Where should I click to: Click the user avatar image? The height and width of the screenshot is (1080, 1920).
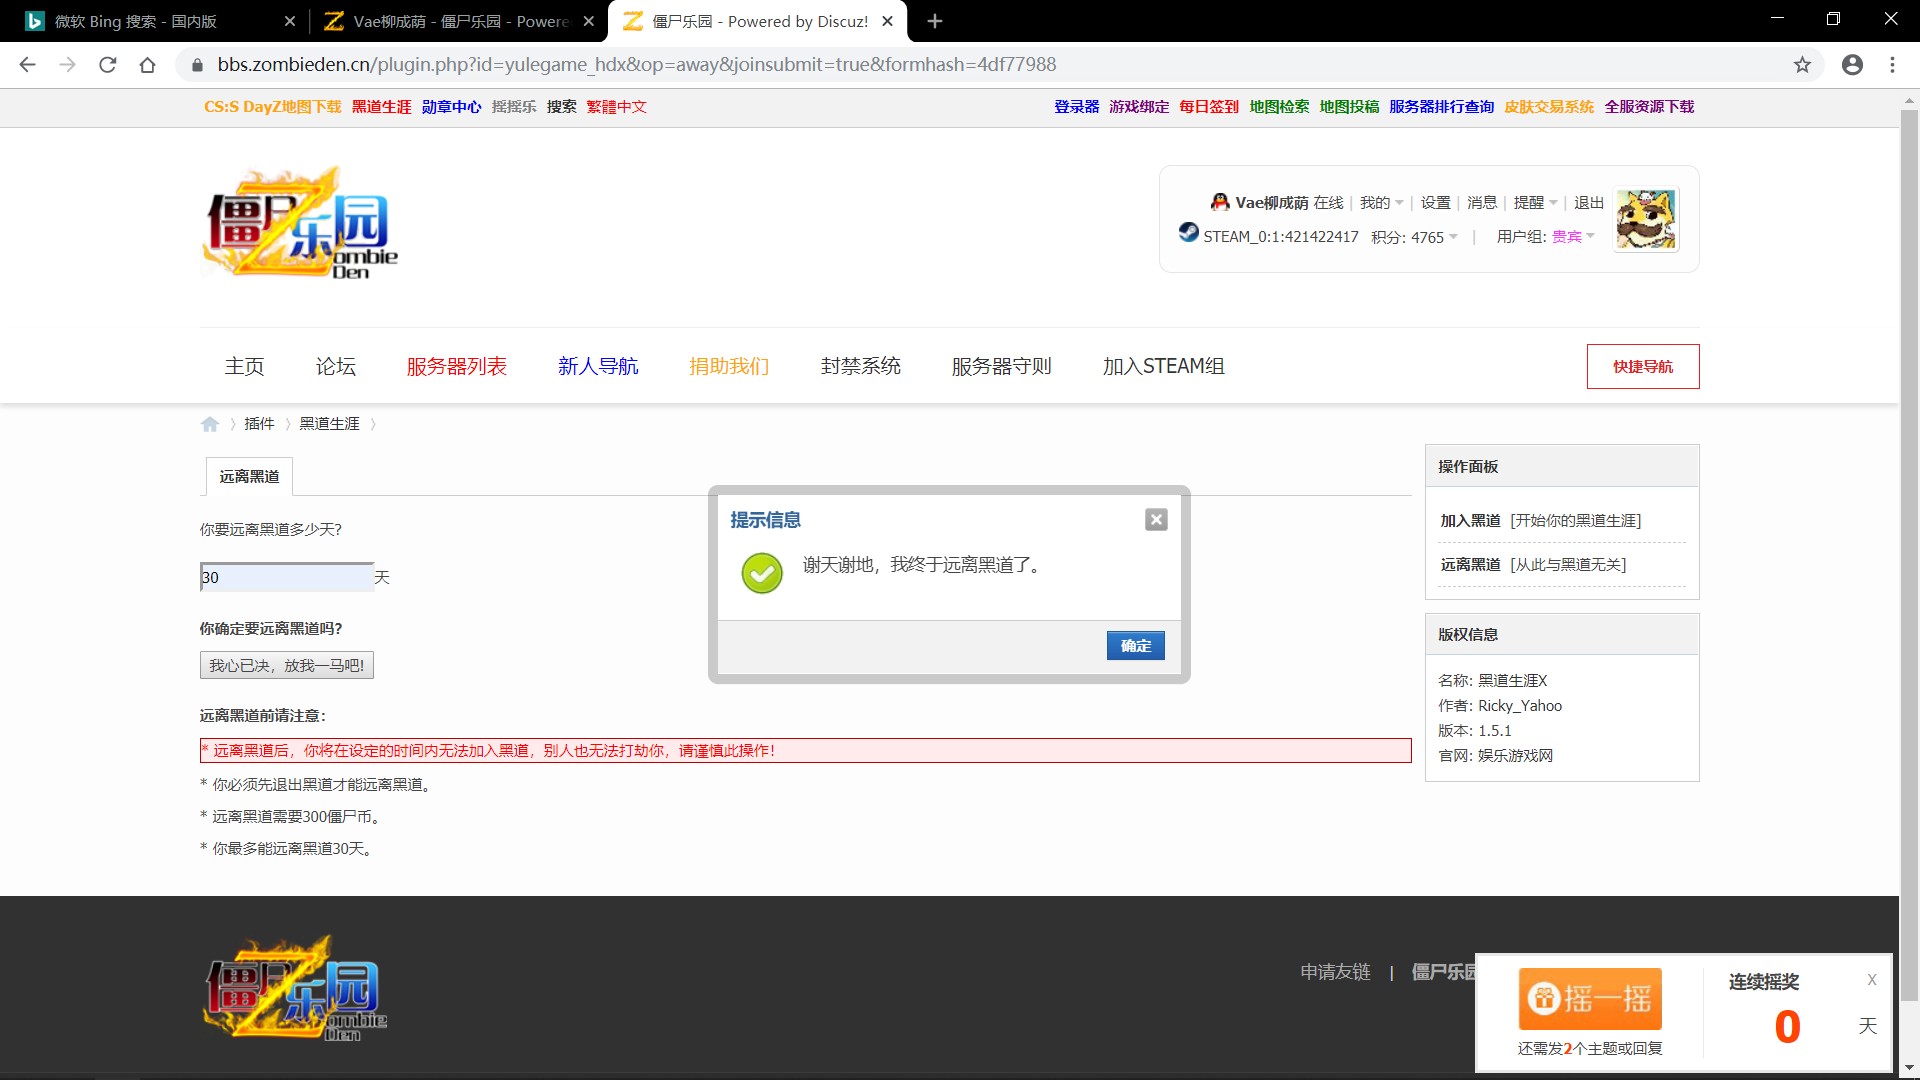[1645, 219]
